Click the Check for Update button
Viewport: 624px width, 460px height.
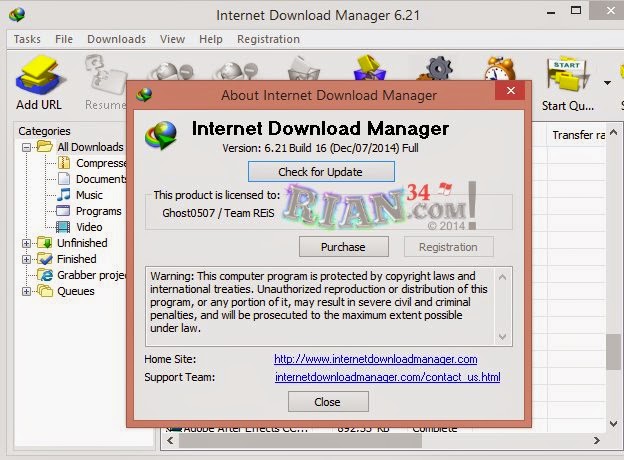click(x=321, y=172)
